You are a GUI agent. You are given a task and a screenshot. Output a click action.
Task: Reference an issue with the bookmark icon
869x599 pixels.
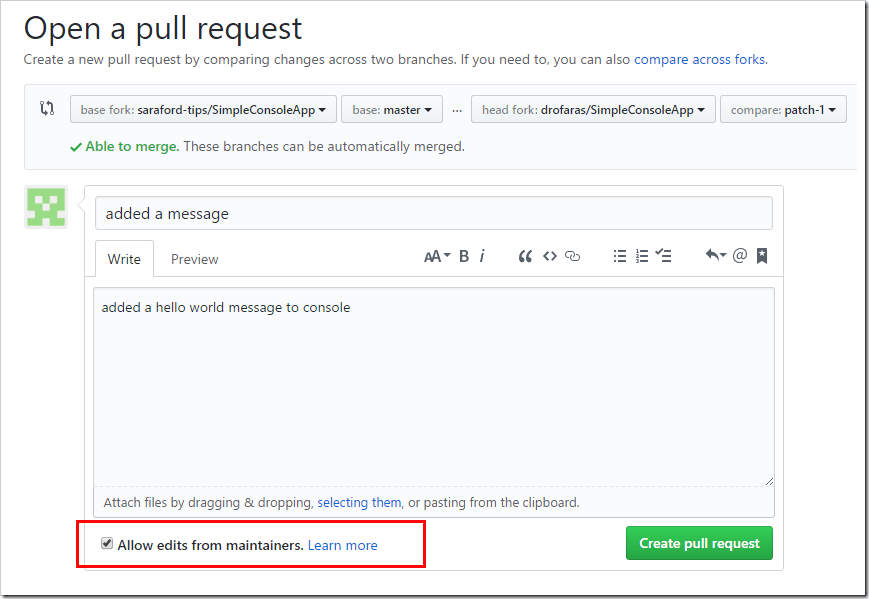(760, 256)
